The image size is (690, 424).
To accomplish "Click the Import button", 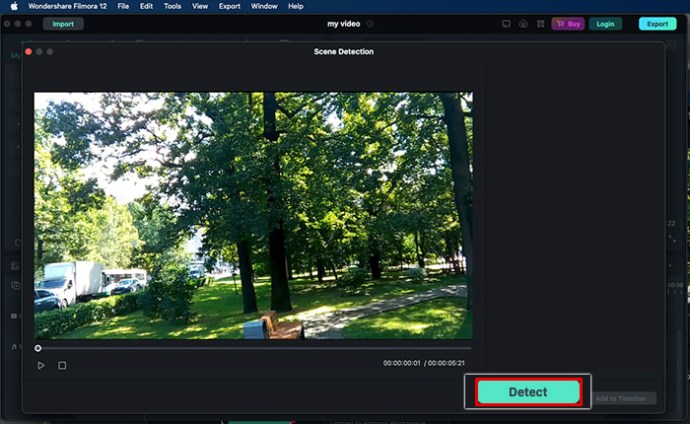I will (63, 23).
